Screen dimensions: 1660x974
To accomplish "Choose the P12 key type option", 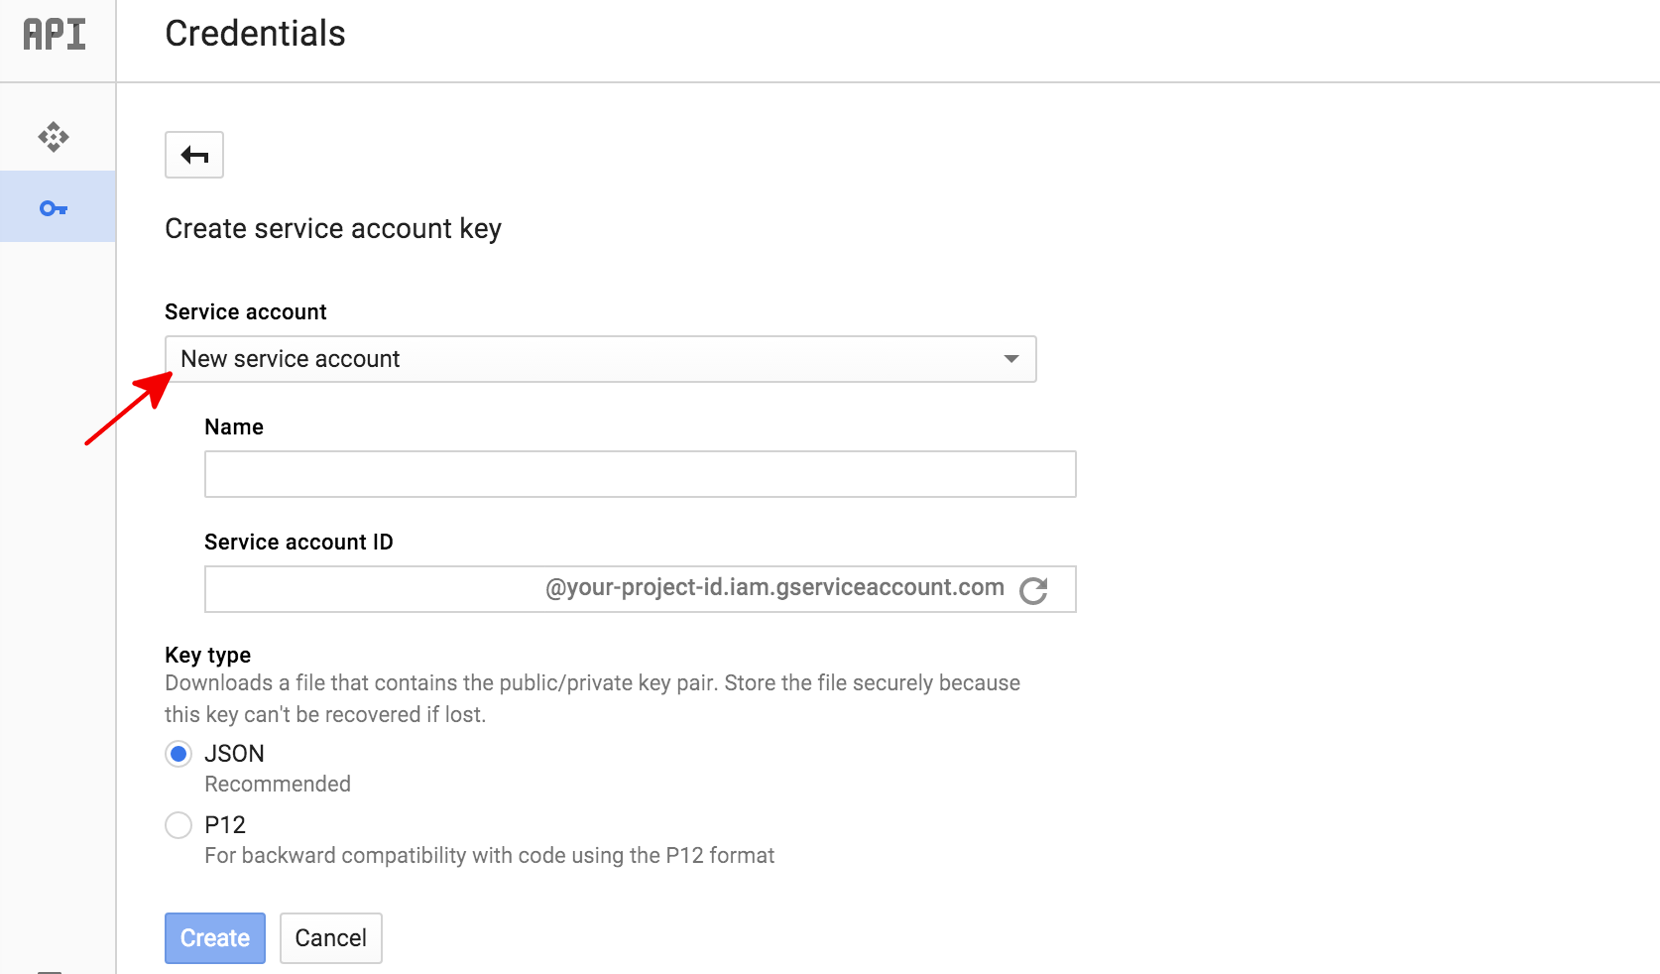I will tap(178, 825).
